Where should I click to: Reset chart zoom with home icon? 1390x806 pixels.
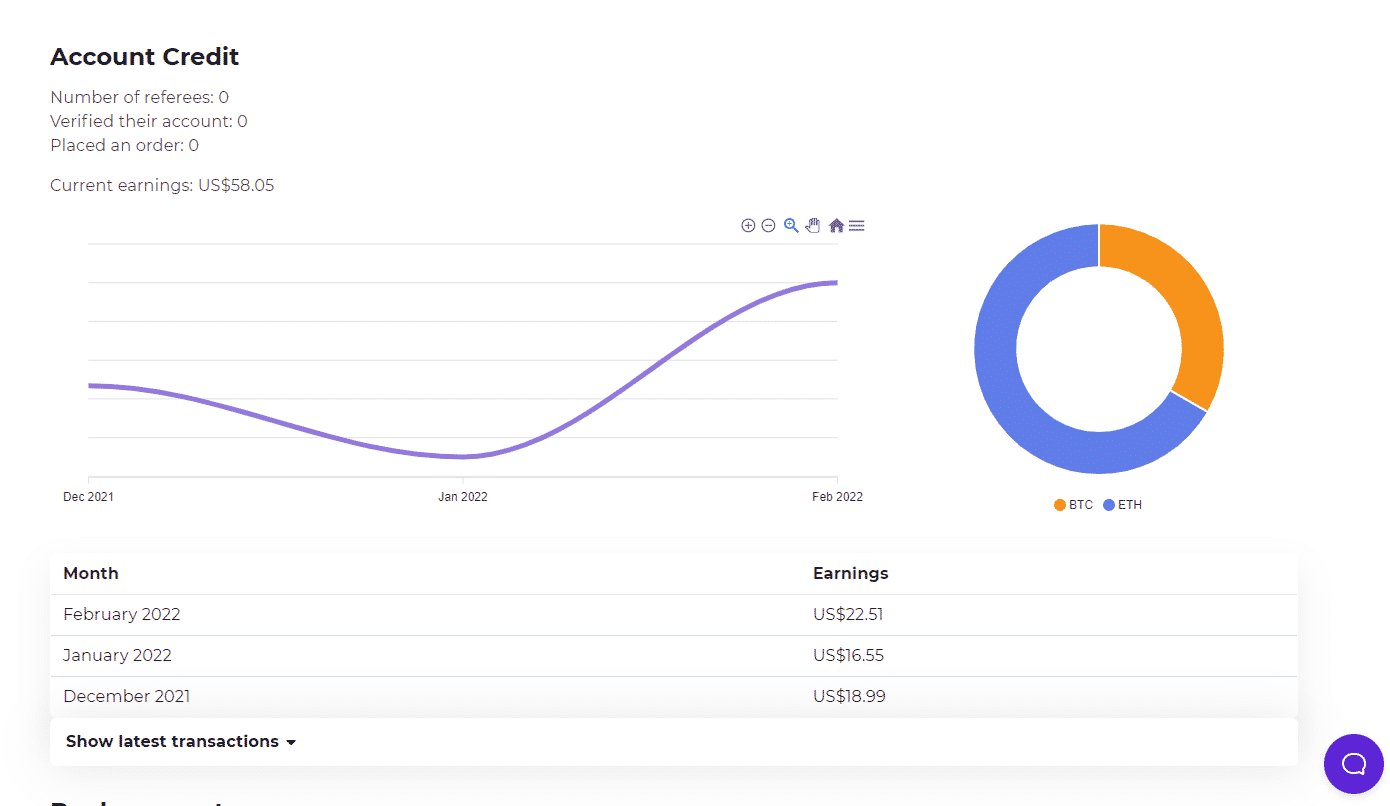[x=836, y=226]
